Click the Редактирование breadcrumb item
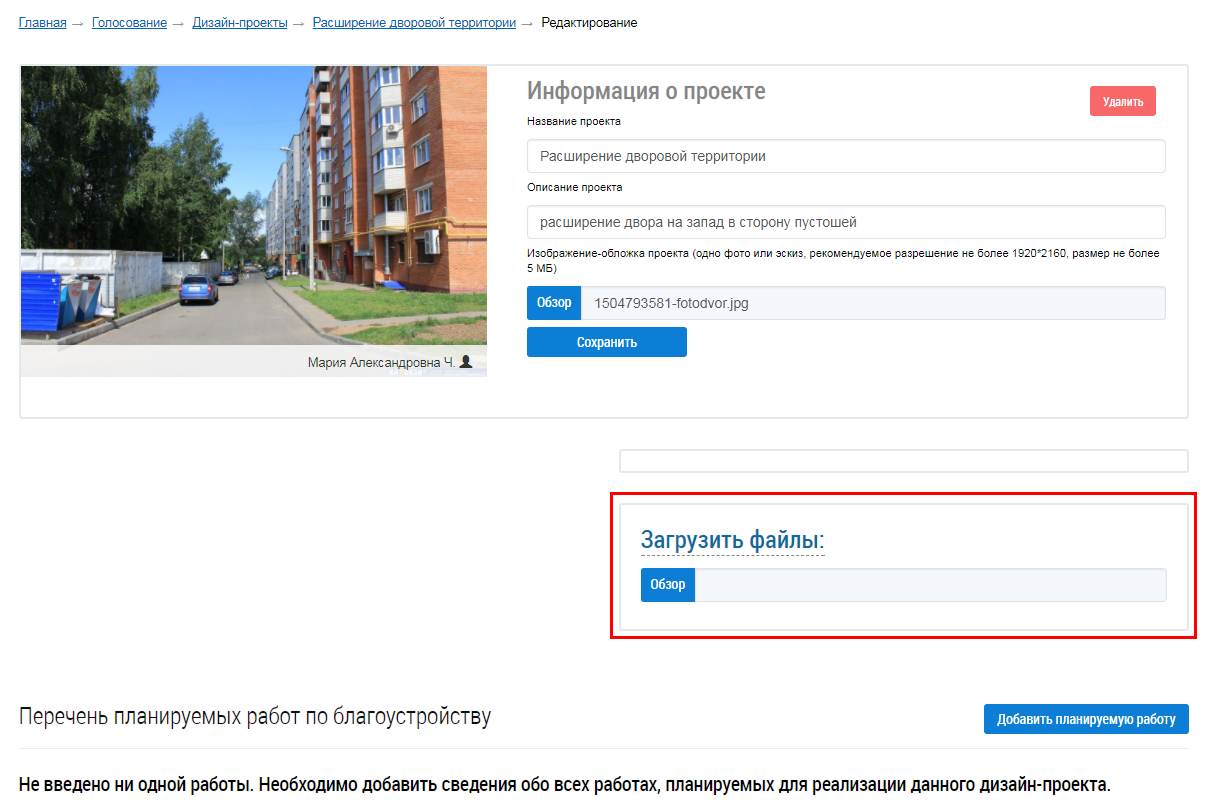This screenshot has width=1211, height=811. (x=589, y=22)
